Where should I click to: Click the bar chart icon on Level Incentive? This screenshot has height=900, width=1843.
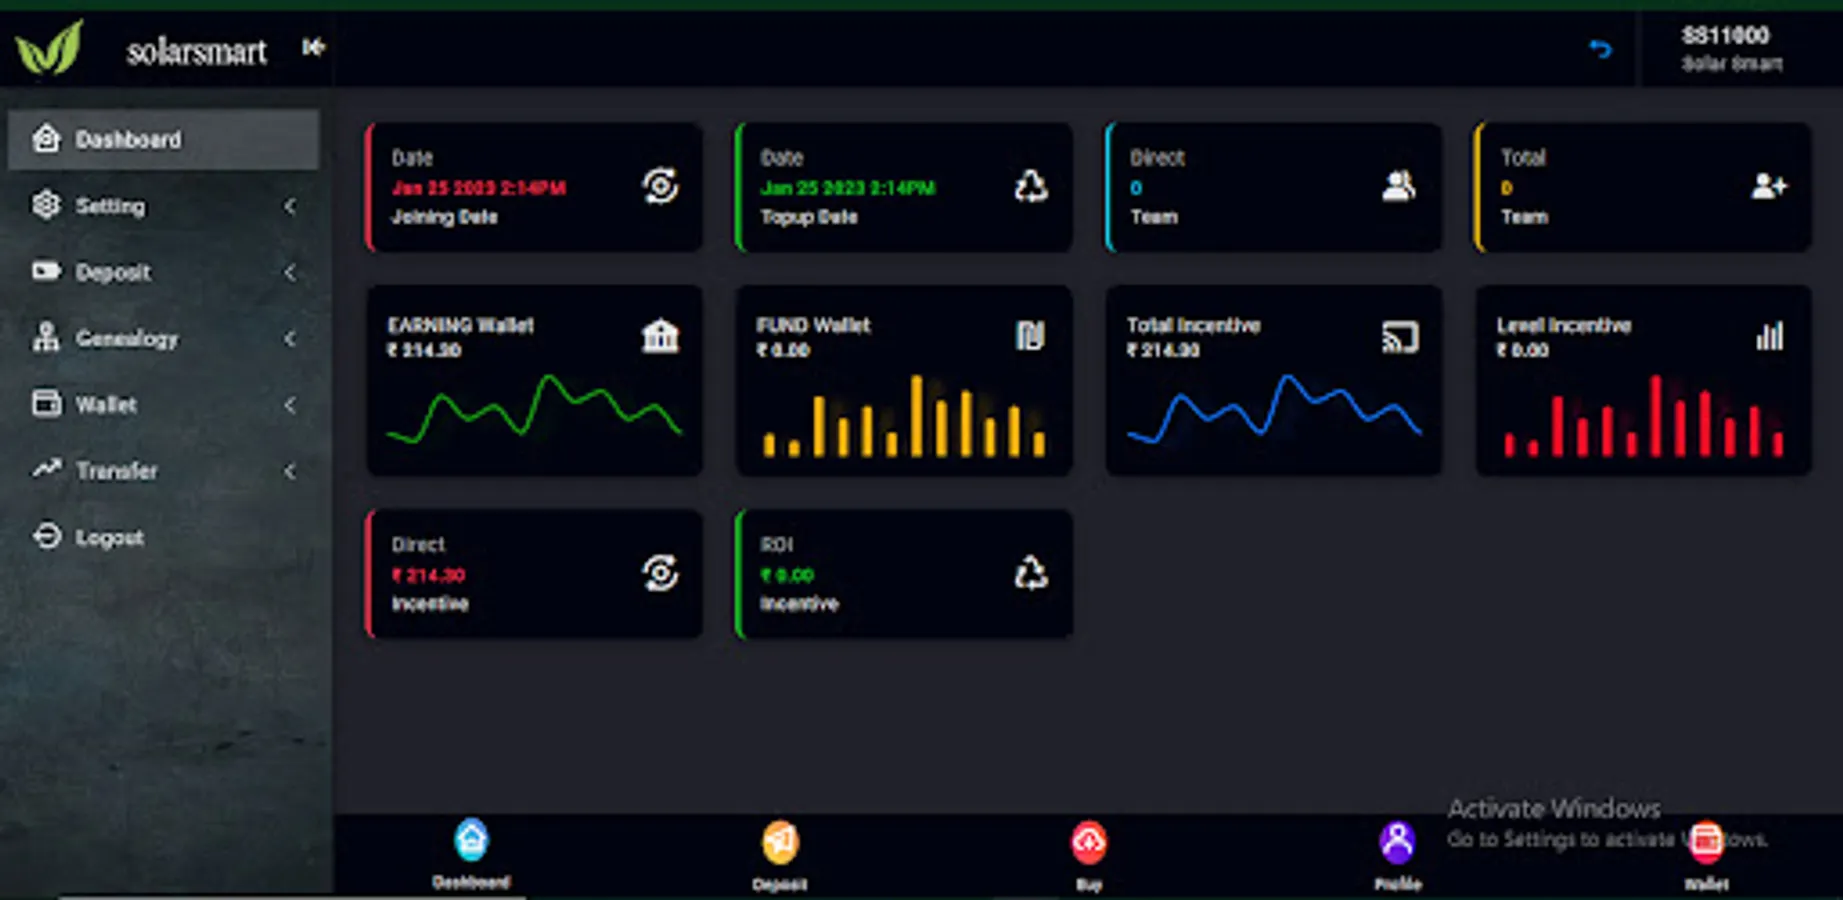1770,336
